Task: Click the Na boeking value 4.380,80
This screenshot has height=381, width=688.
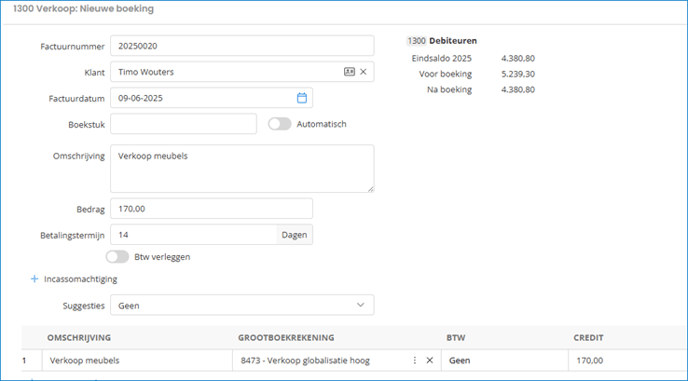Action: pyautogui.click(x=518, y=90)
